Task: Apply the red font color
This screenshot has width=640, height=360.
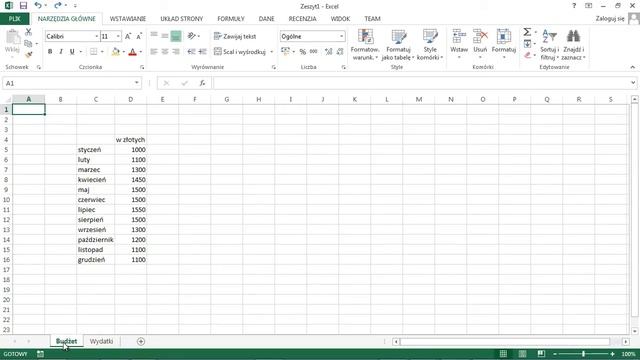Action: (x=132, y=52)
